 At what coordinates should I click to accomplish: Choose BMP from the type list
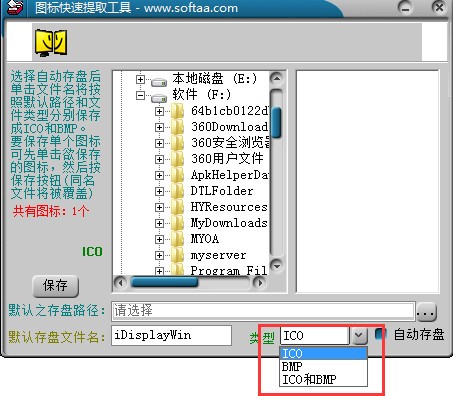pyautogui.click(x=323, y=366)
